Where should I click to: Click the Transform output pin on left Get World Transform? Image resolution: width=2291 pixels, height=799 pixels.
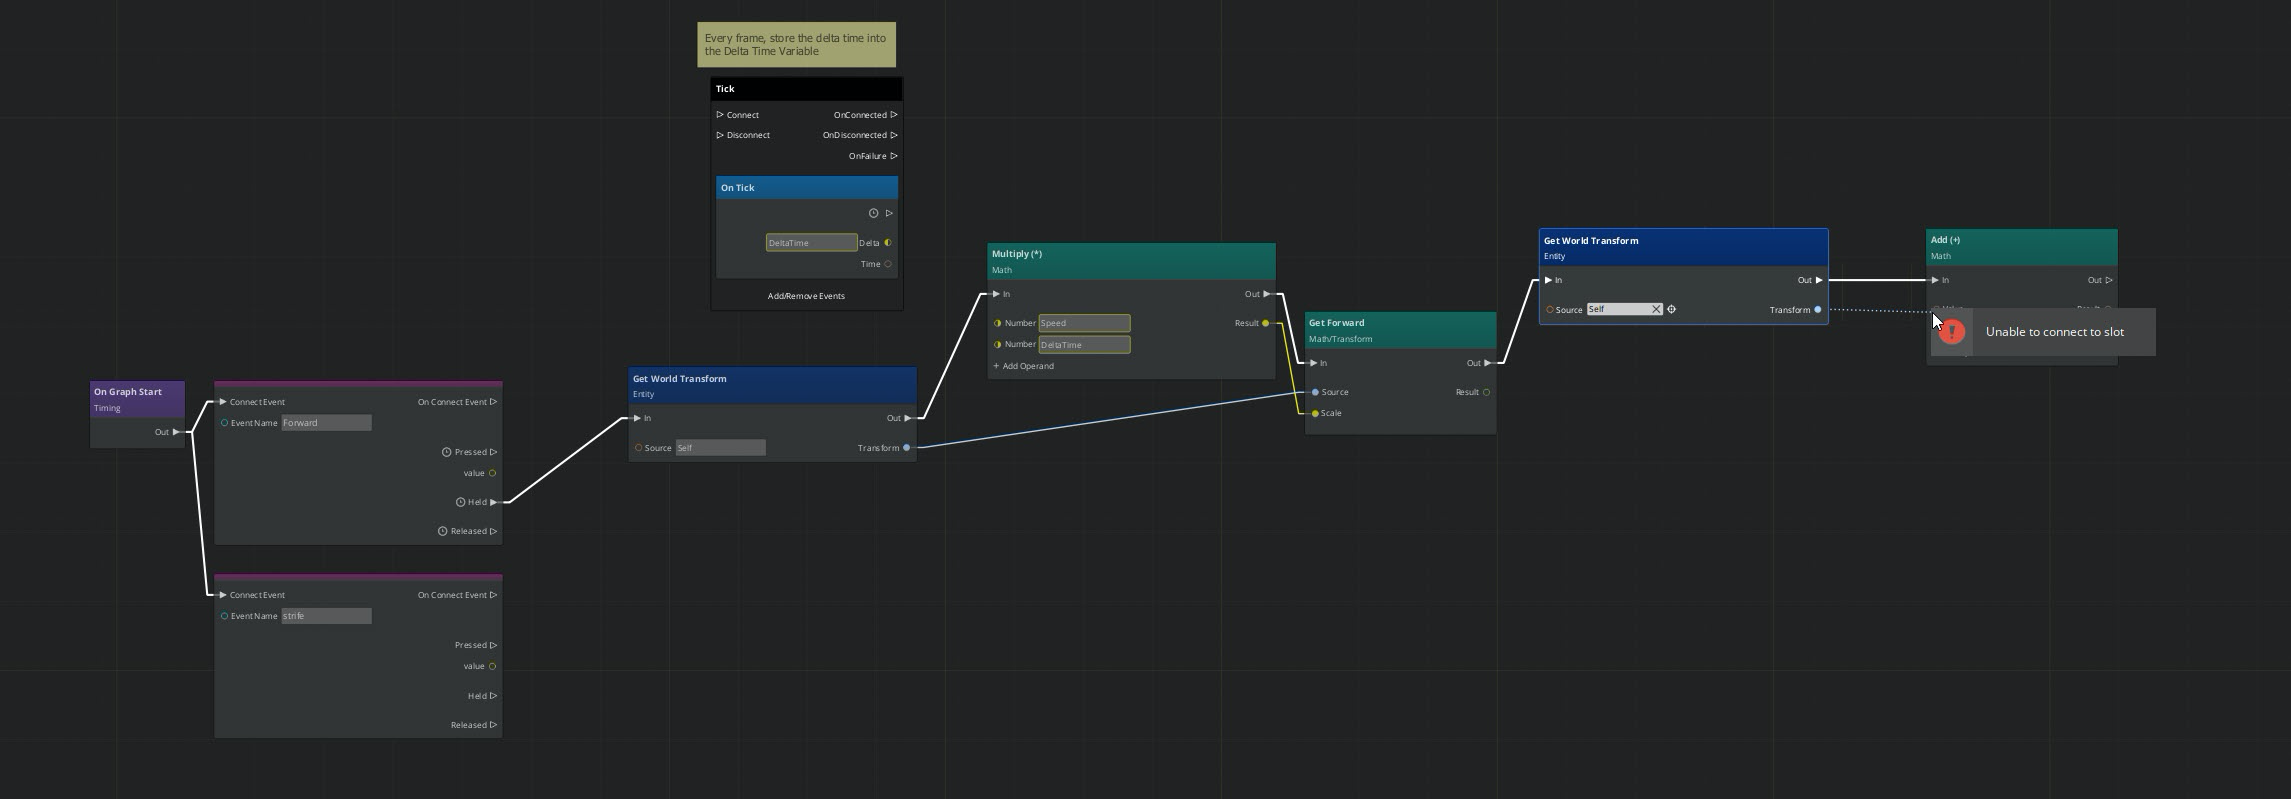pyautogui.click(x=907, y=448)
